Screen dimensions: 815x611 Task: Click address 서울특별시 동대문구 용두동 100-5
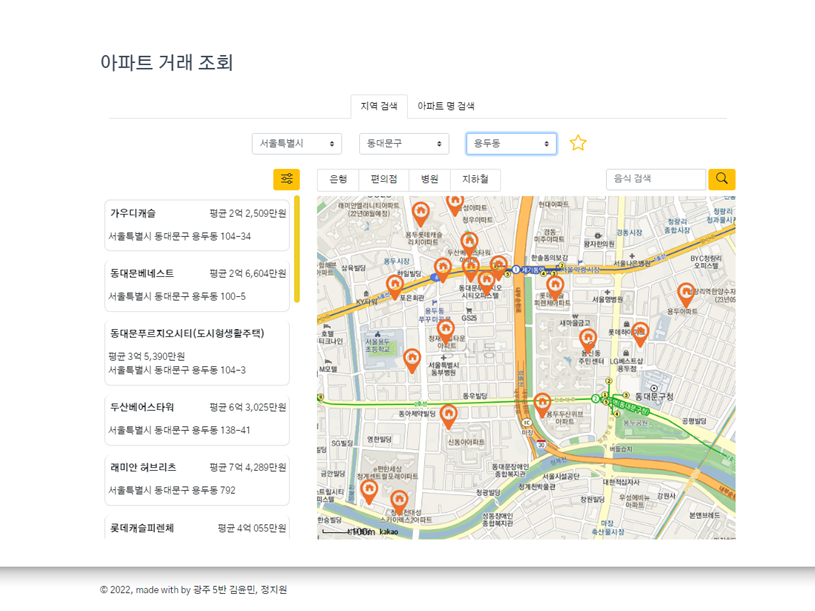177,297
